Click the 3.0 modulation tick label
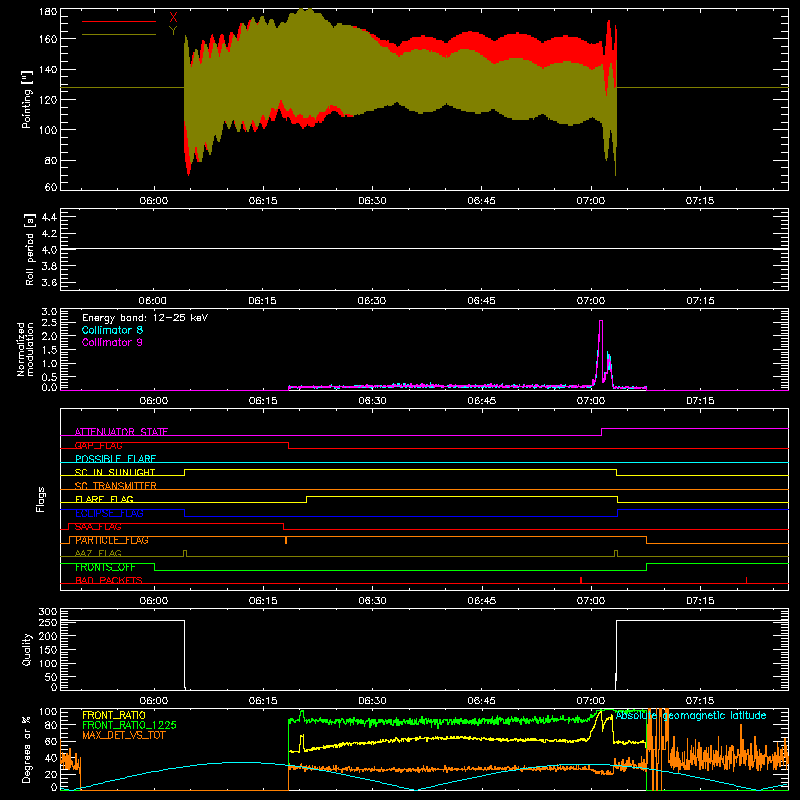800x800 pixels. (x=49, y=312)
